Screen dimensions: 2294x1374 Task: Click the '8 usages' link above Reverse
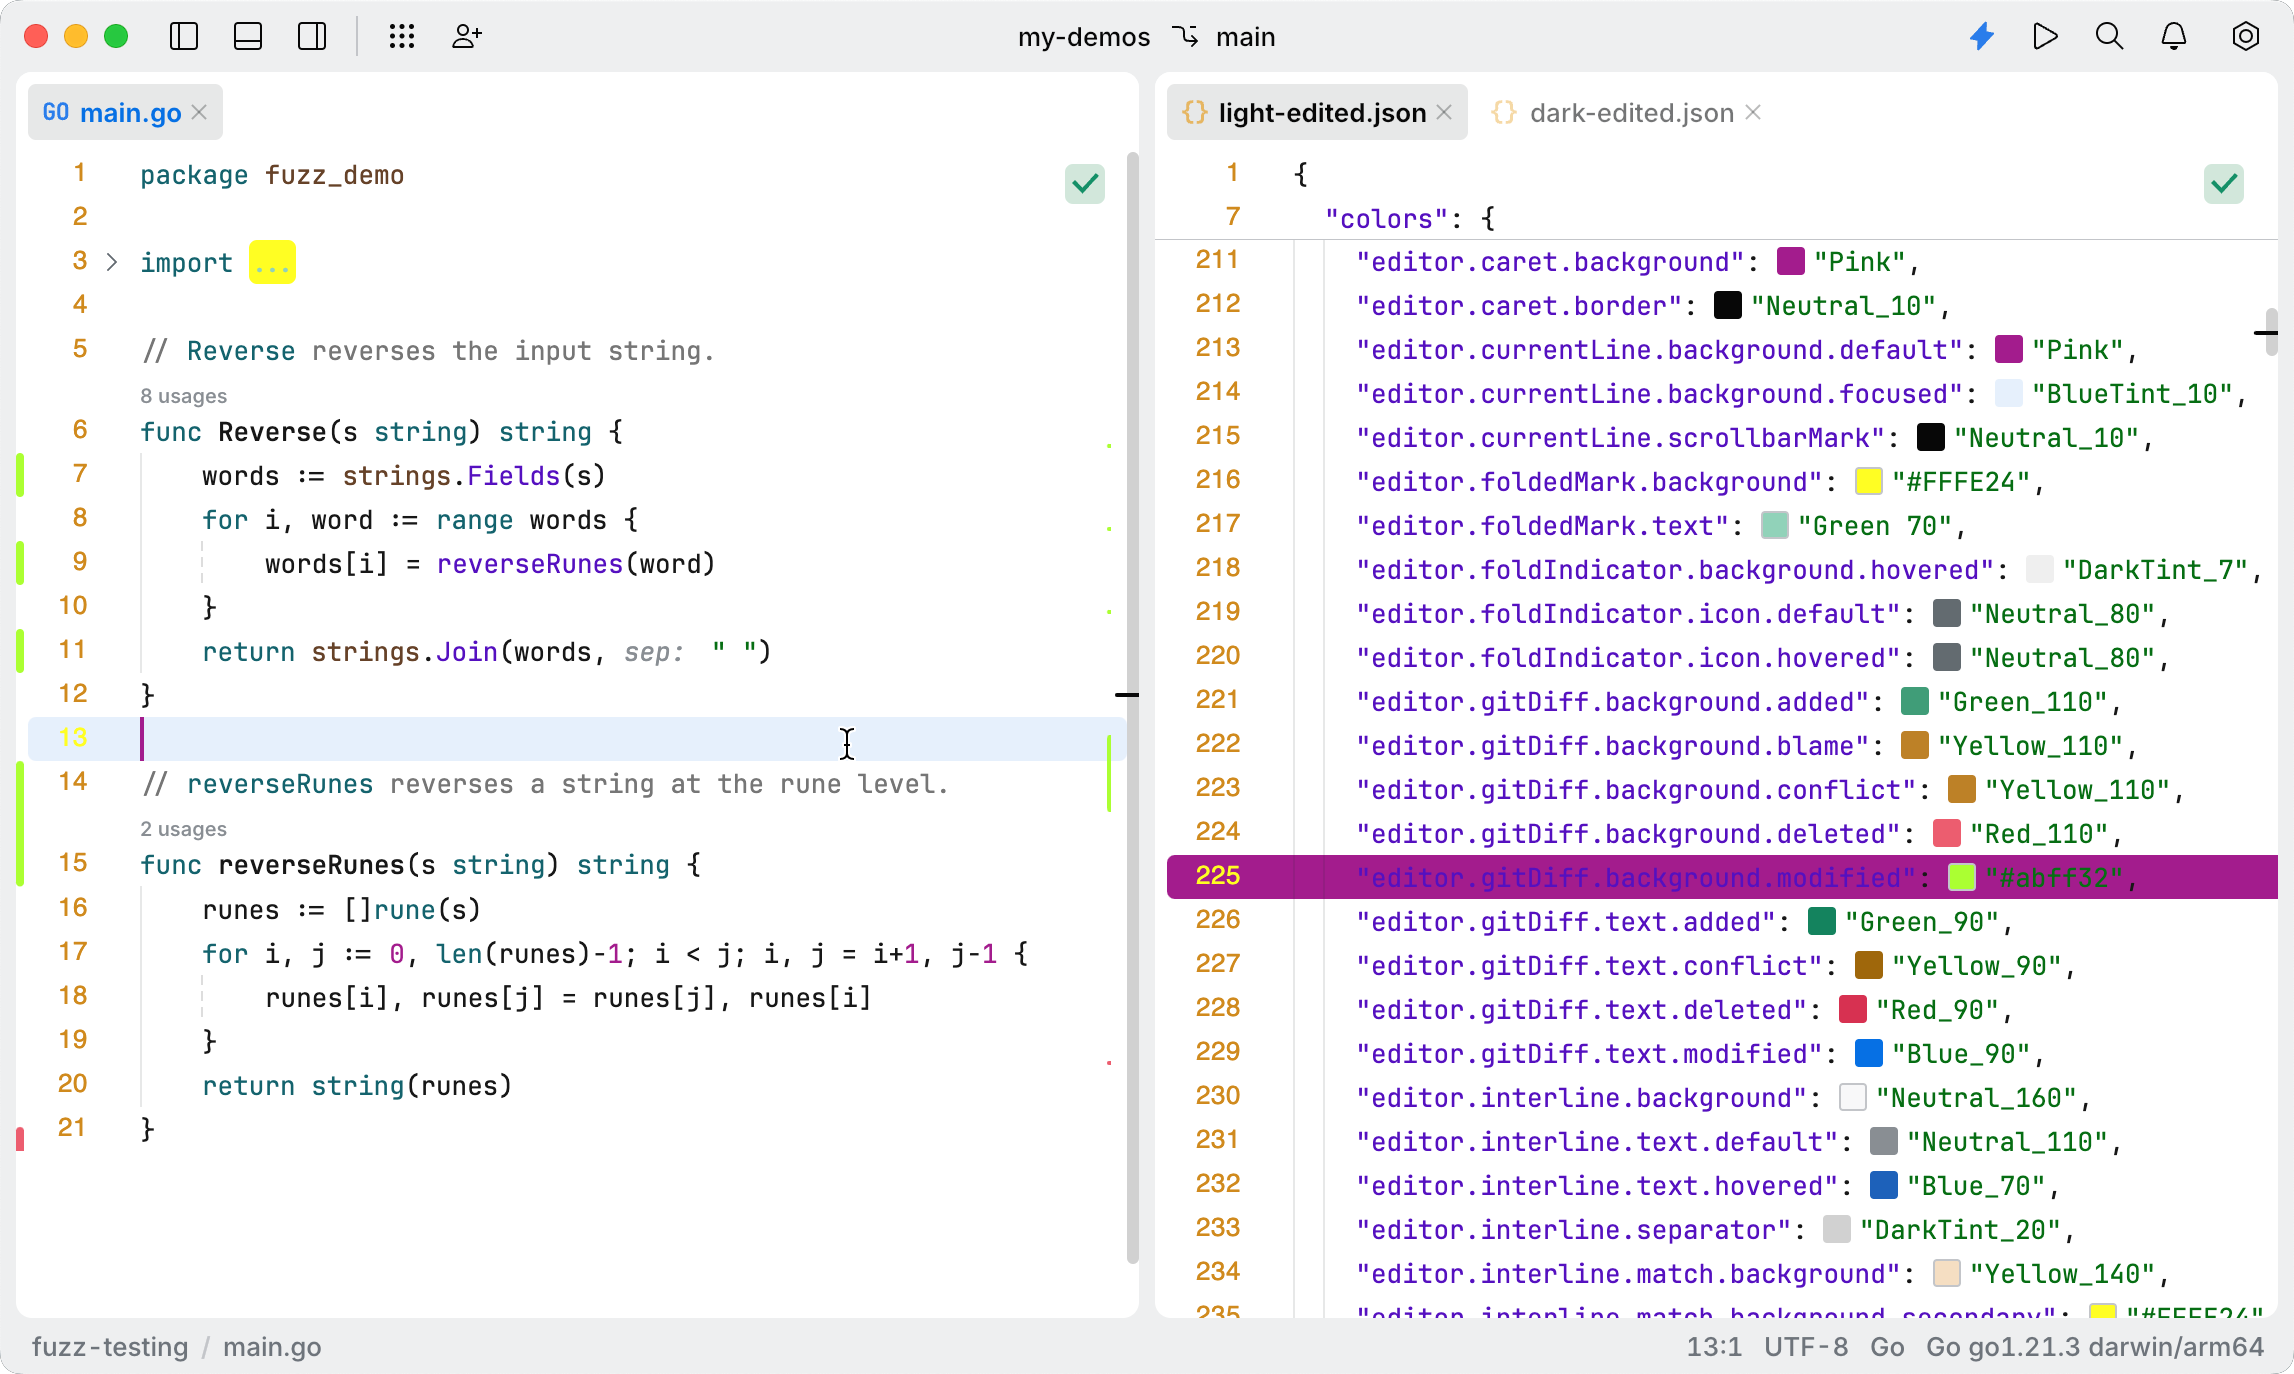[x=183, y=396]
